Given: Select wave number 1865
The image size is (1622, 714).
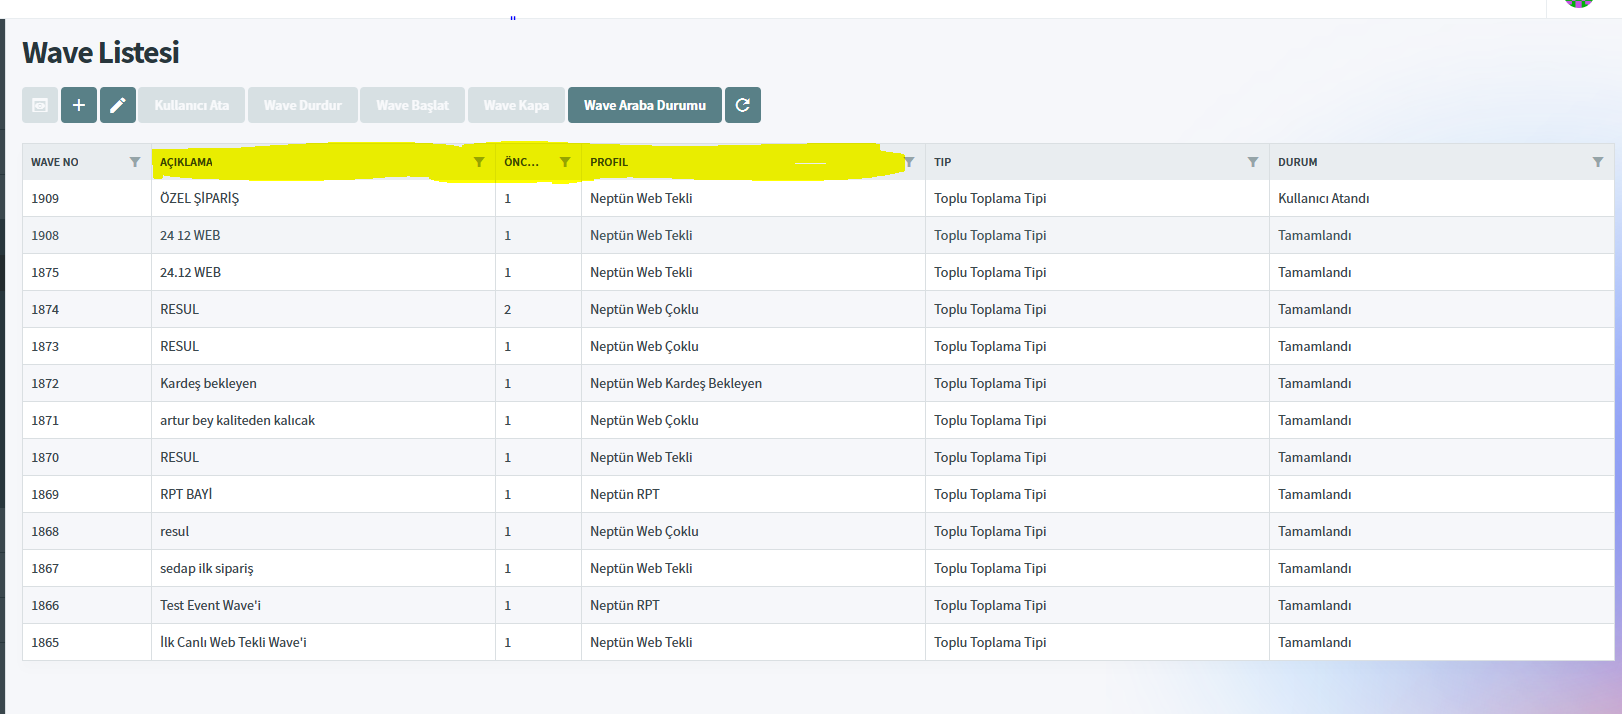Looking at the screenshot, I should point(45,642).
